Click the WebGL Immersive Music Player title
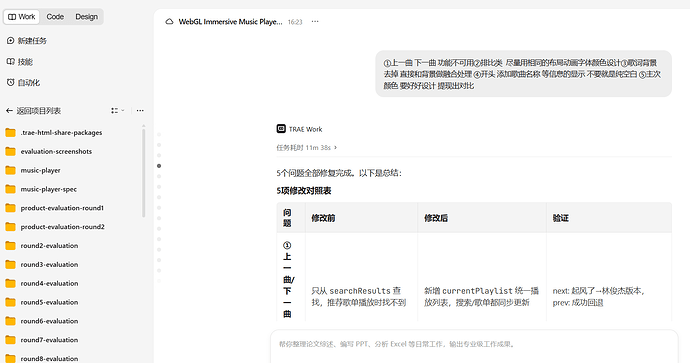690x363 pixels. [x=230, y=22]
